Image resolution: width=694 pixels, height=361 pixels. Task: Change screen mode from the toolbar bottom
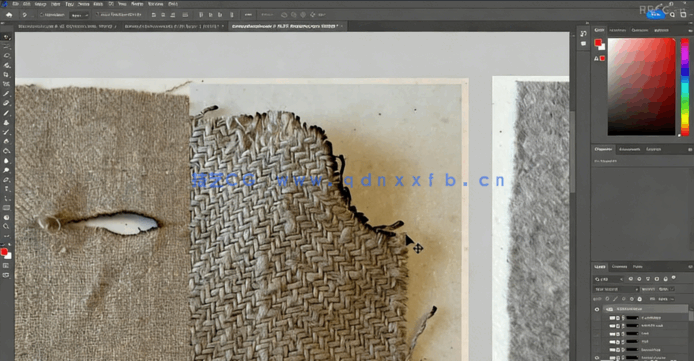click(x=6, y=275)
